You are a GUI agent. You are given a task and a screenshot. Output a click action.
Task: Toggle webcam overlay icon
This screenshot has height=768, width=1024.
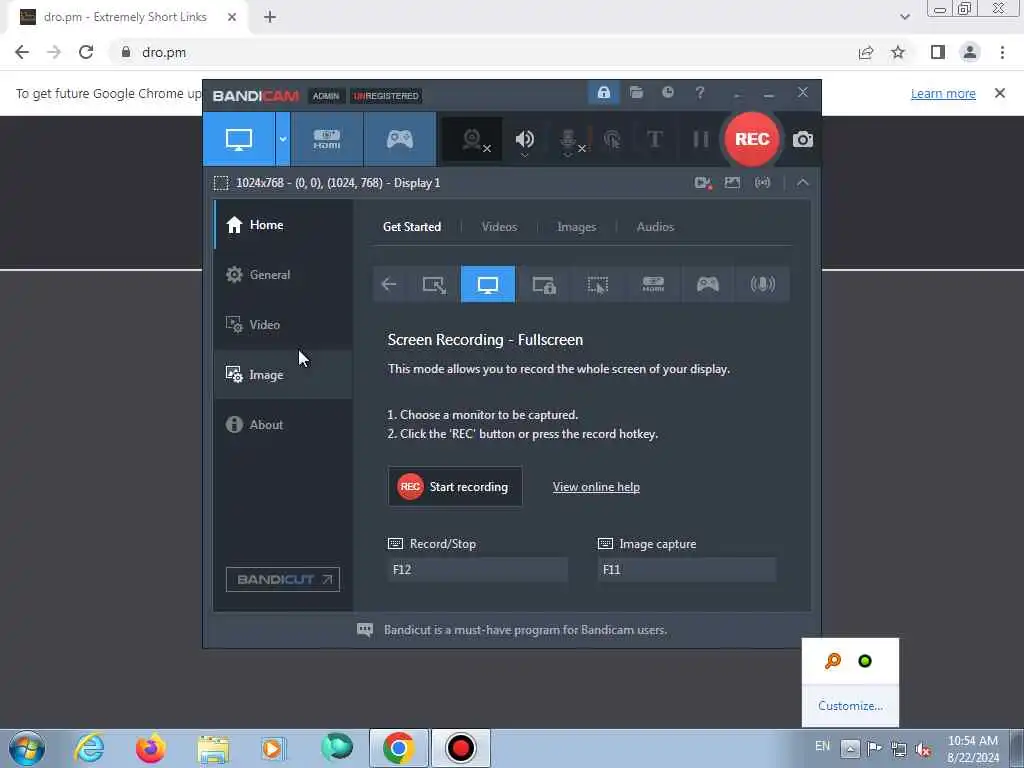473,139
